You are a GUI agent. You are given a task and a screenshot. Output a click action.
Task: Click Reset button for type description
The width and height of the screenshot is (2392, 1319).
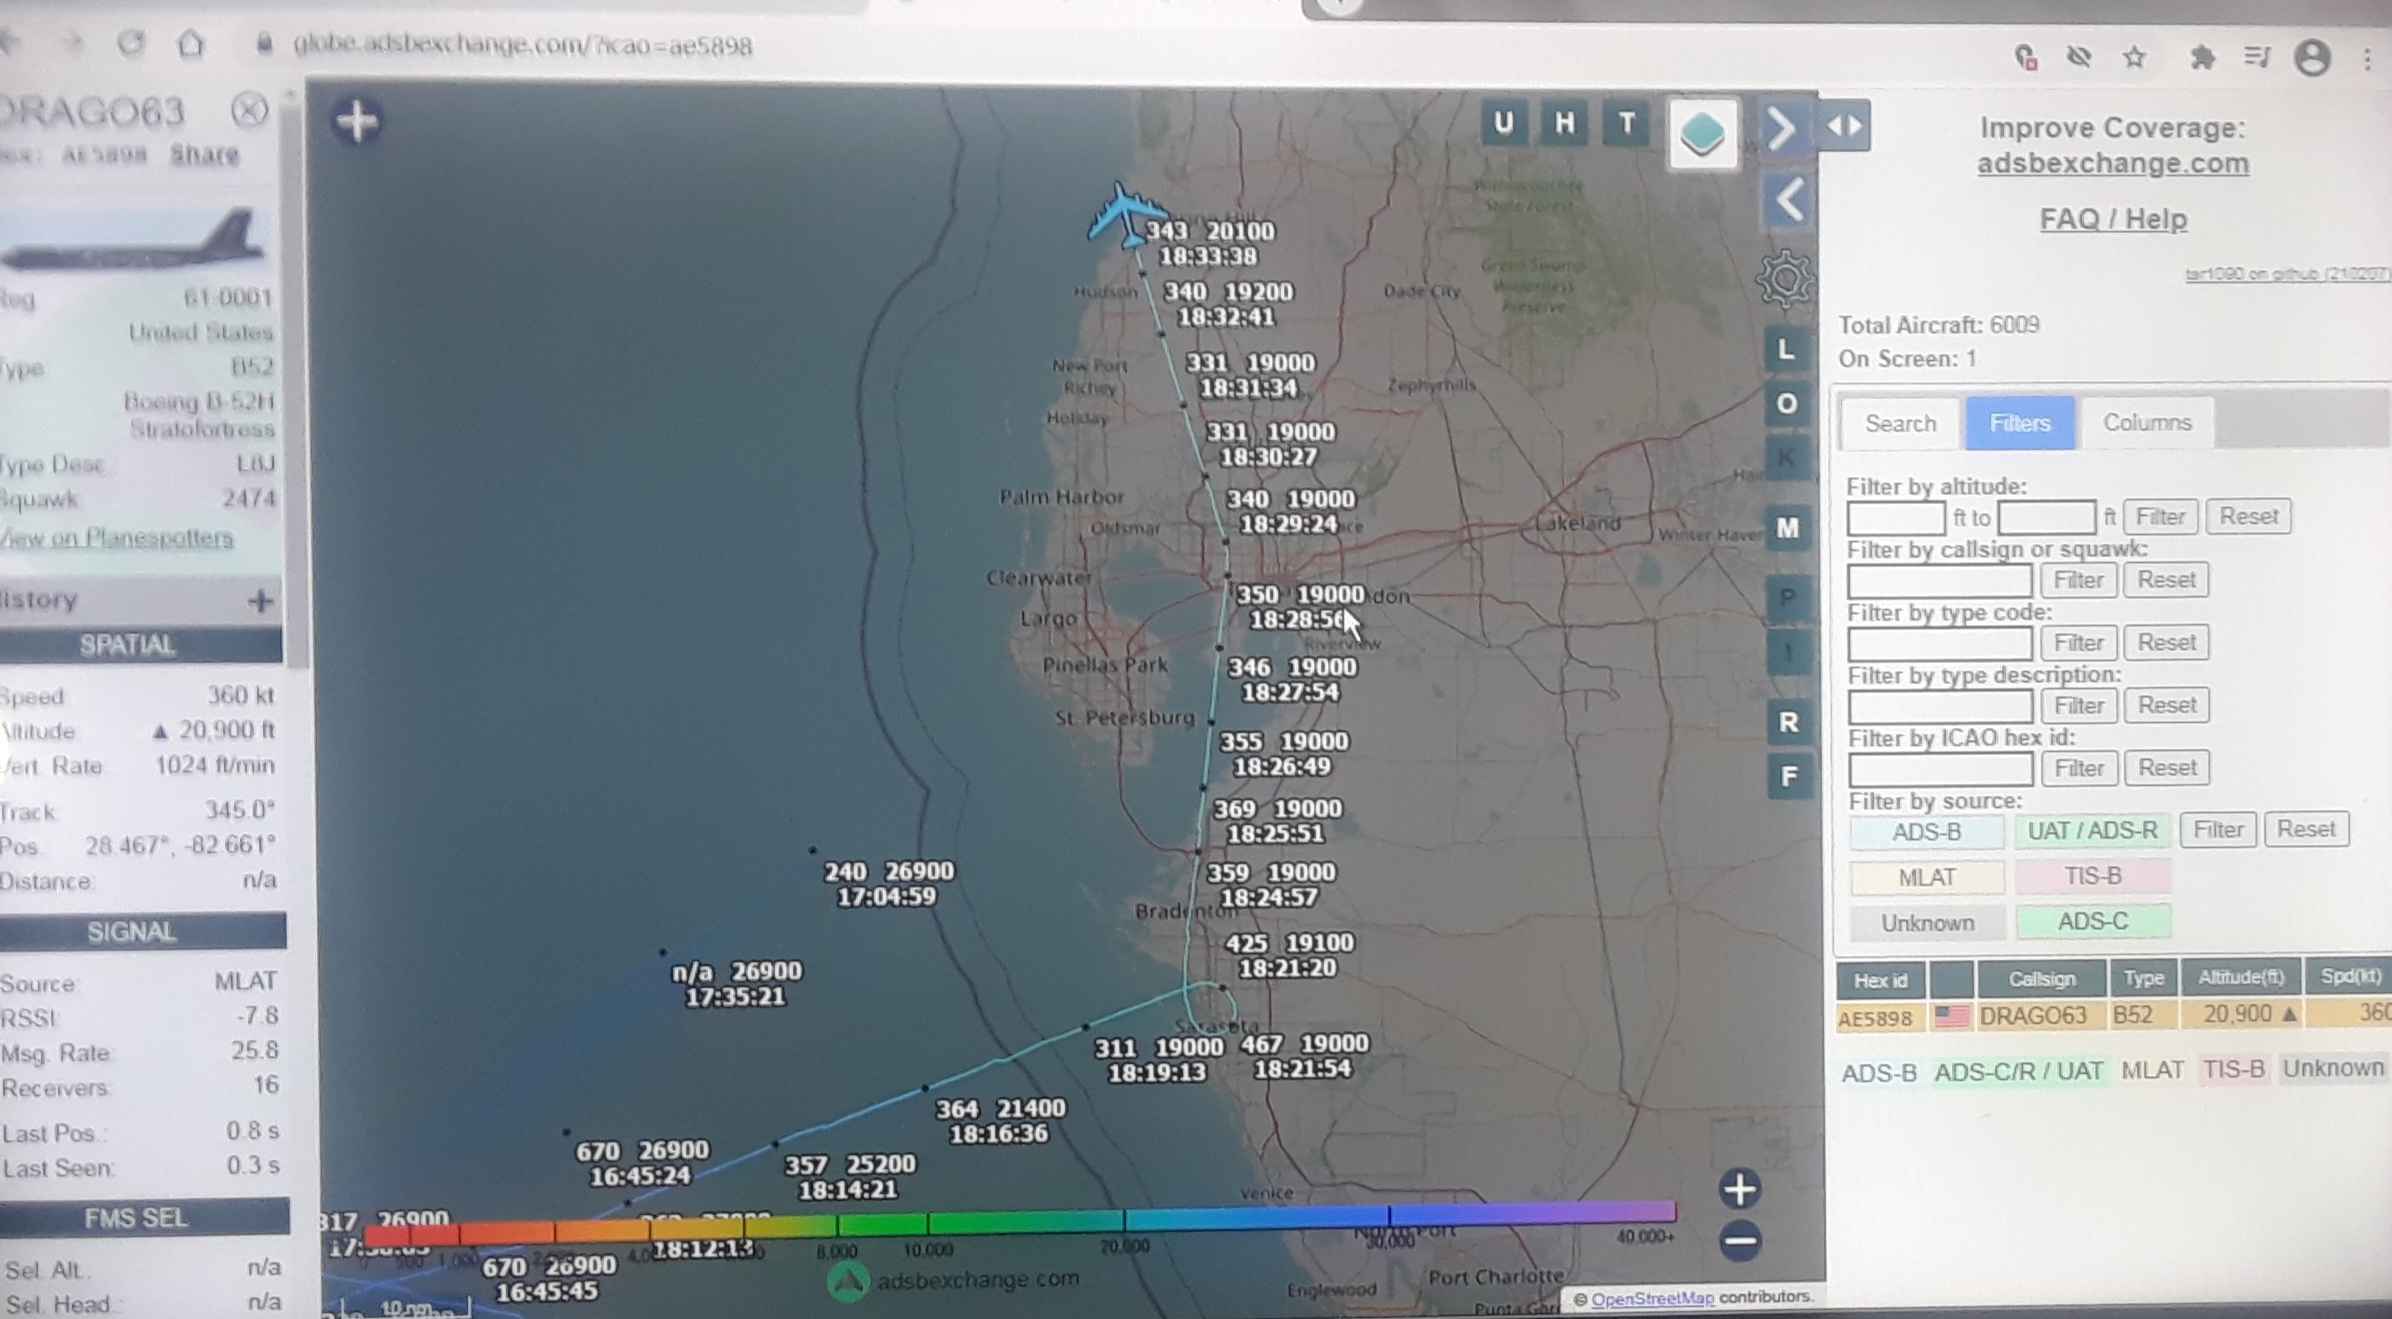pyautogui.click(x=2167, y=705)
